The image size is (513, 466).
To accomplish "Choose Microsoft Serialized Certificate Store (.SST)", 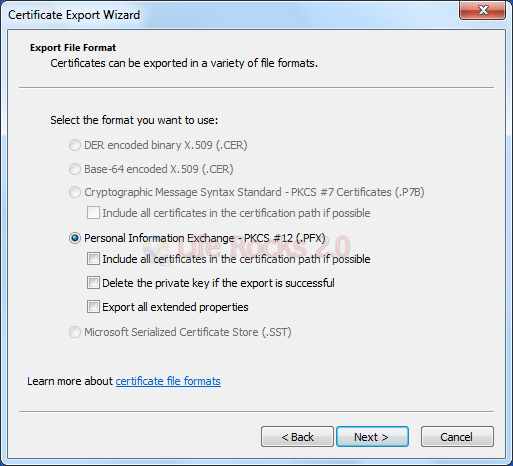I will pyautogui.click(x=75, y=332).
